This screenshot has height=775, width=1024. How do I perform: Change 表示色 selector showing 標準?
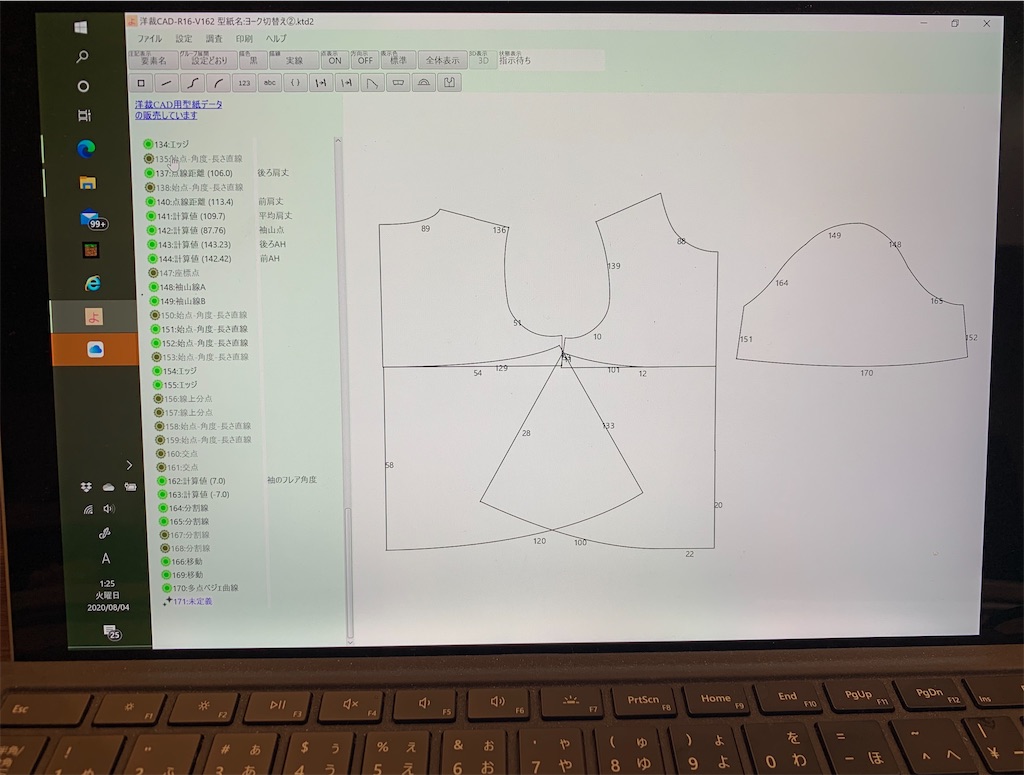point(398,60)
